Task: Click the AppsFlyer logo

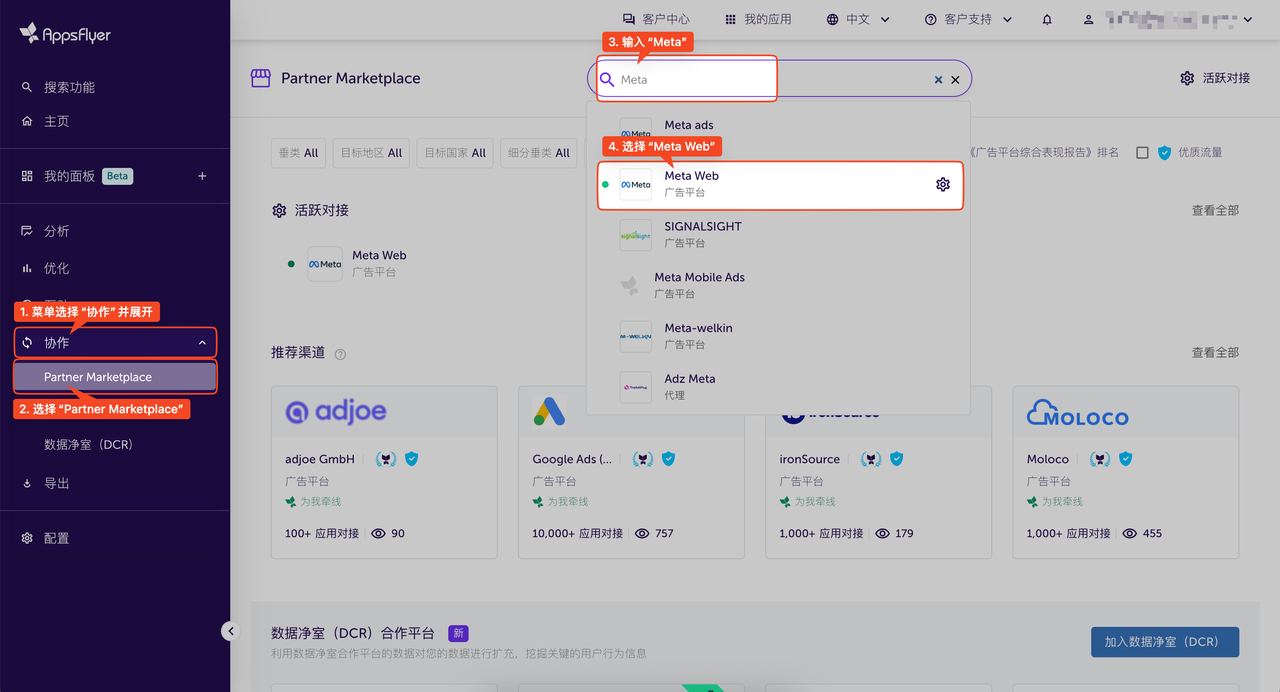Action: pos(65,34)
